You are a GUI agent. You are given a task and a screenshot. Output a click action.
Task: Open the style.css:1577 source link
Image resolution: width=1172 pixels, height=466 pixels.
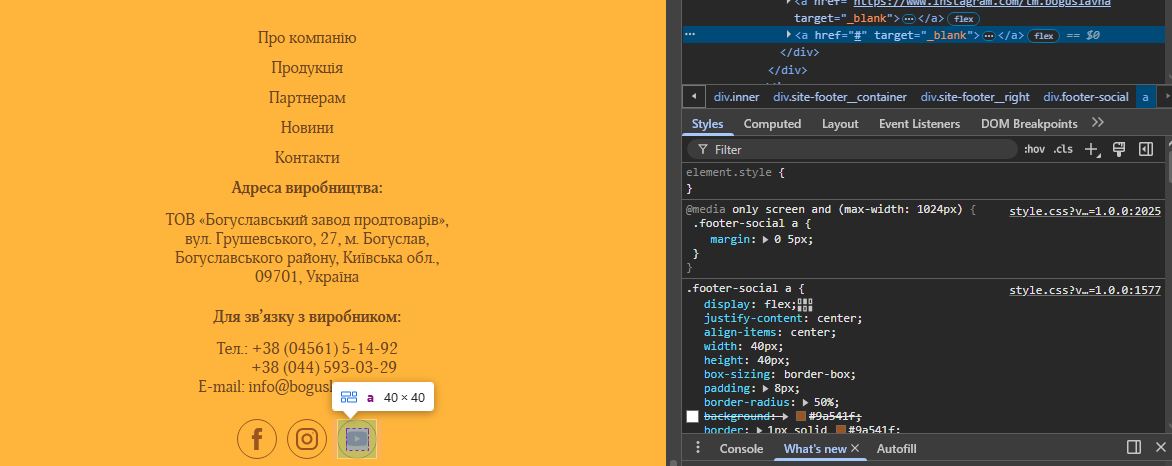(x=1085, y=290)
